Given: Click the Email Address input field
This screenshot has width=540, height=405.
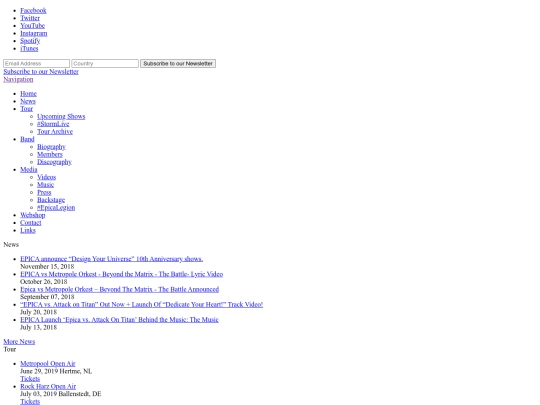Looking at the screenshot, I should point(37,63).
